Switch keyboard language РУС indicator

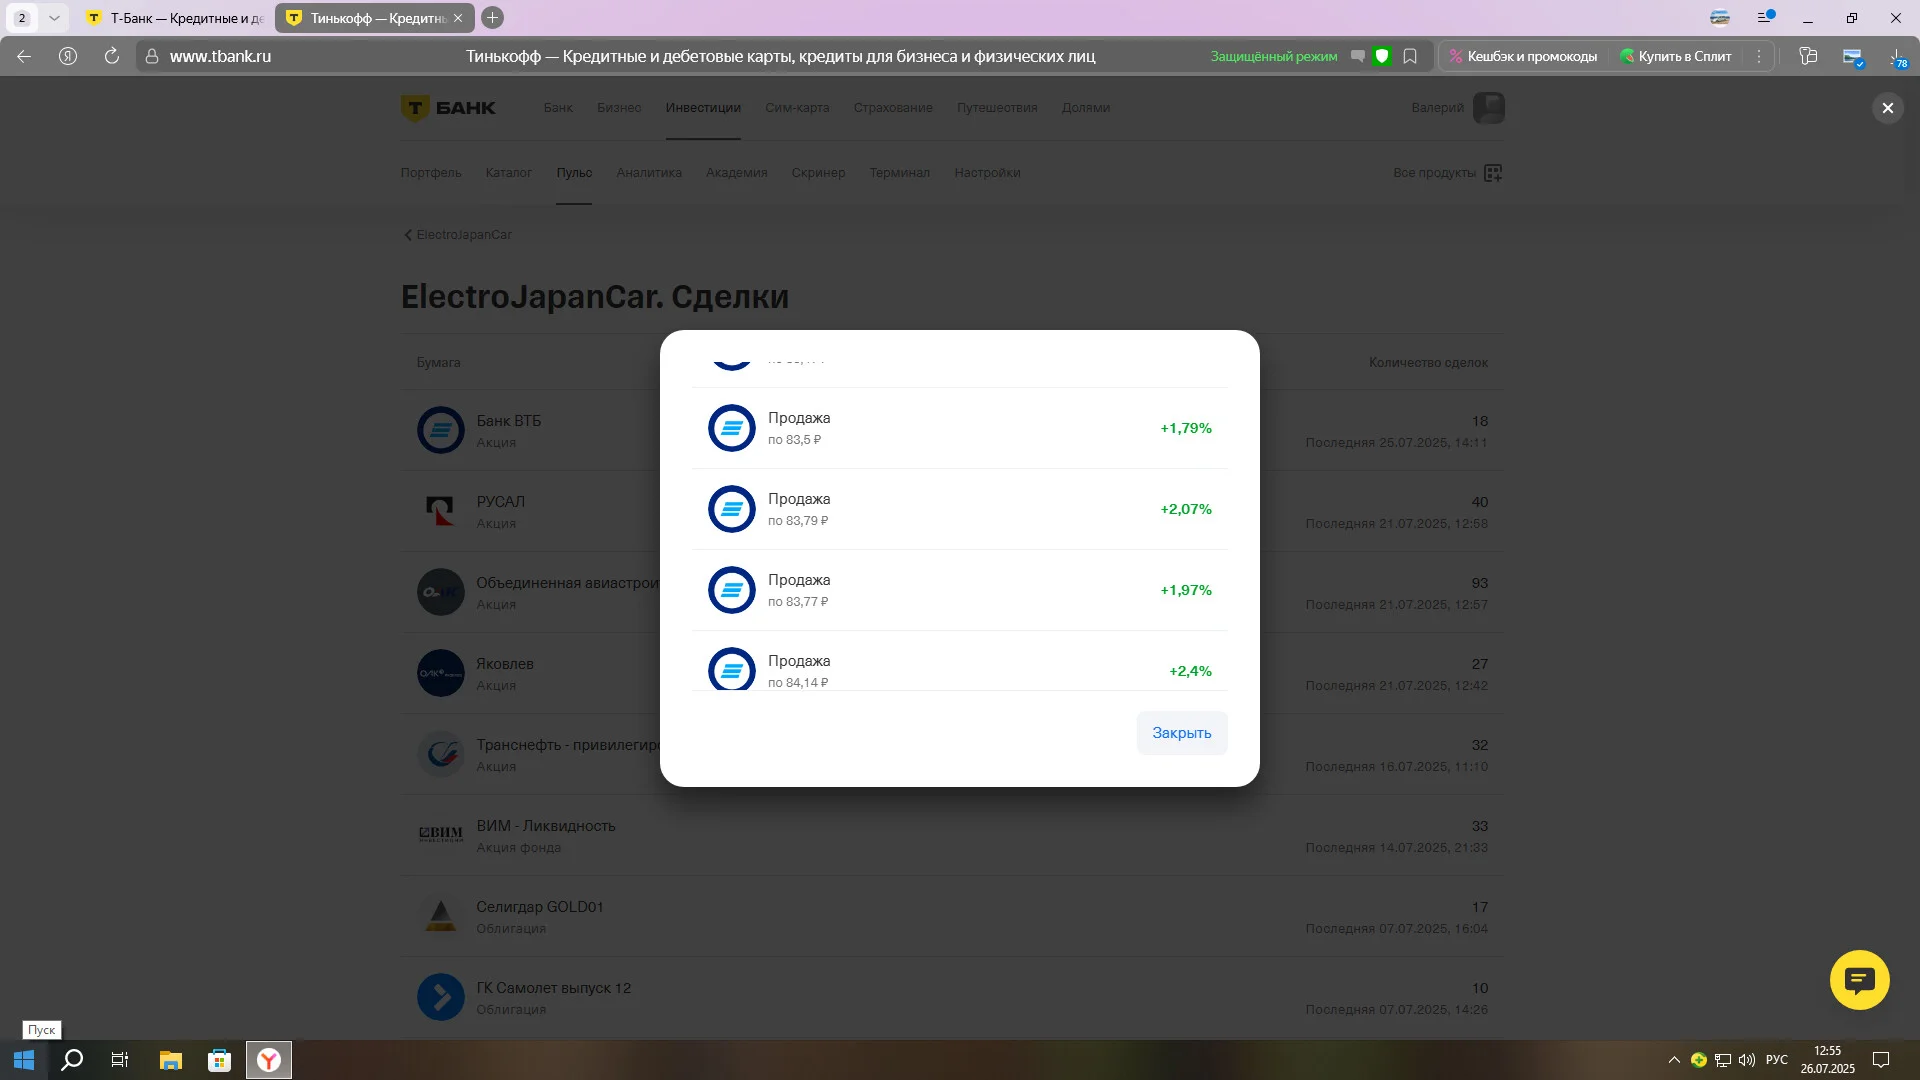click(x=1776, y=1060)
